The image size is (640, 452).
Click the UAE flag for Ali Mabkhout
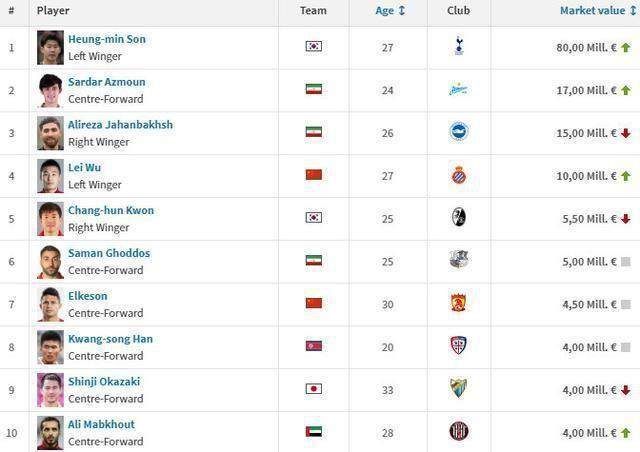(313, 432)
